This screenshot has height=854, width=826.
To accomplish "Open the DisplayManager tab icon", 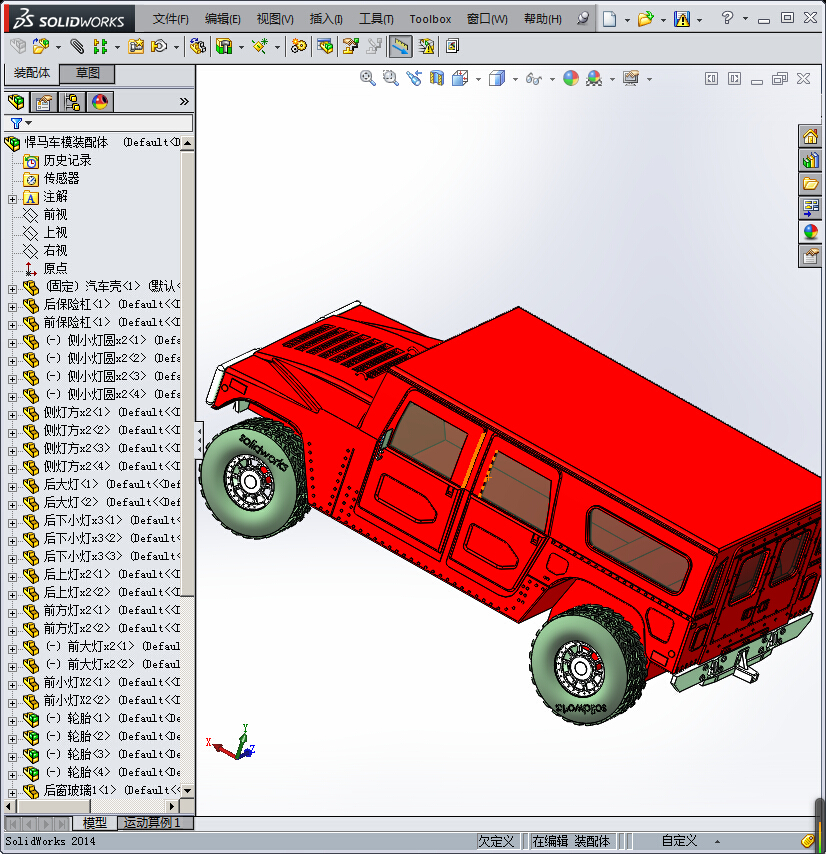I will coord(100,102).
